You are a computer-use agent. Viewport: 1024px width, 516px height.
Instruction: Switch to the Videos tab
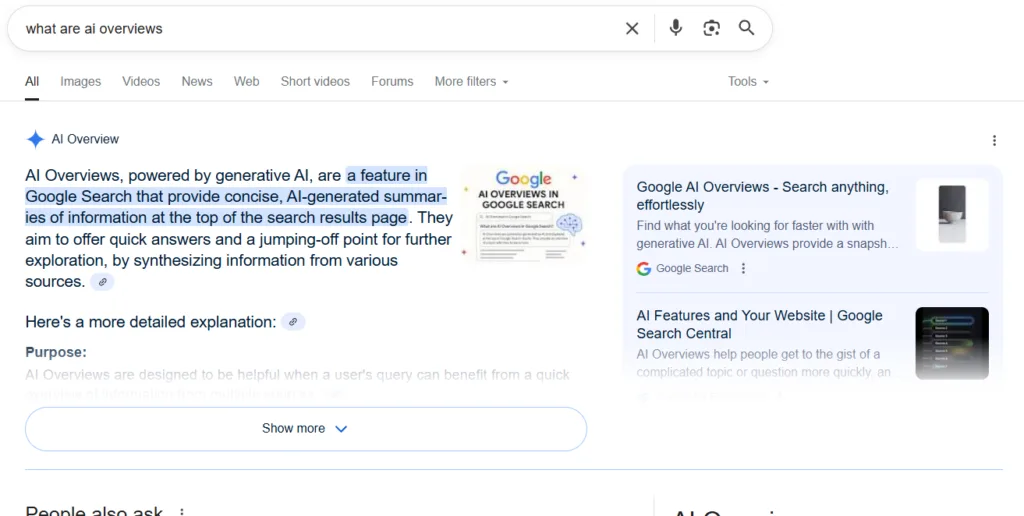[x=141, y=82]
